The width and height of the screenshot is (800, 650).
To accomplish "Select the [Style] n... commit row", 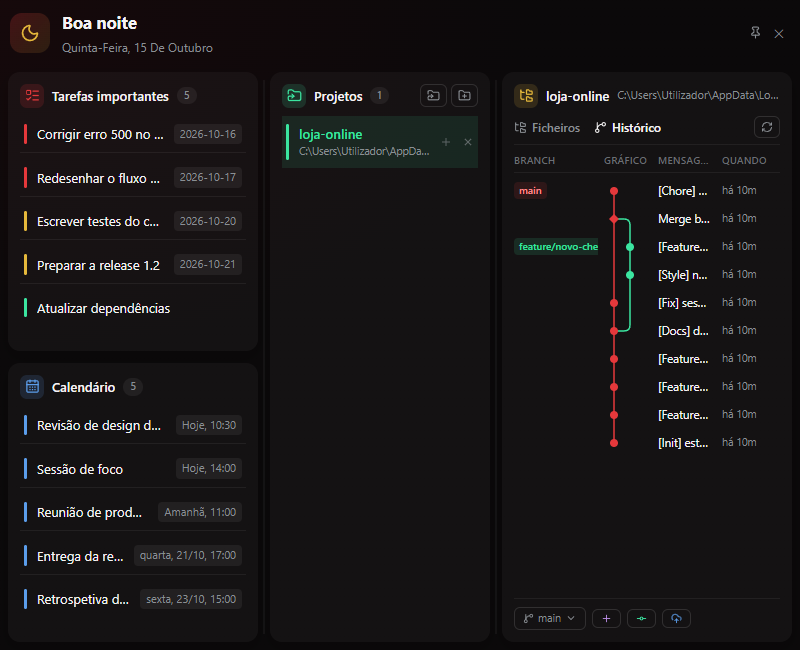I will pos(647,275).
